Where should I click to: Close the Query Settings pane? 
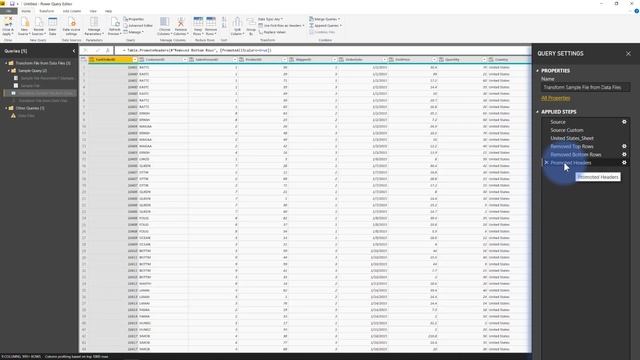(628, 53)
